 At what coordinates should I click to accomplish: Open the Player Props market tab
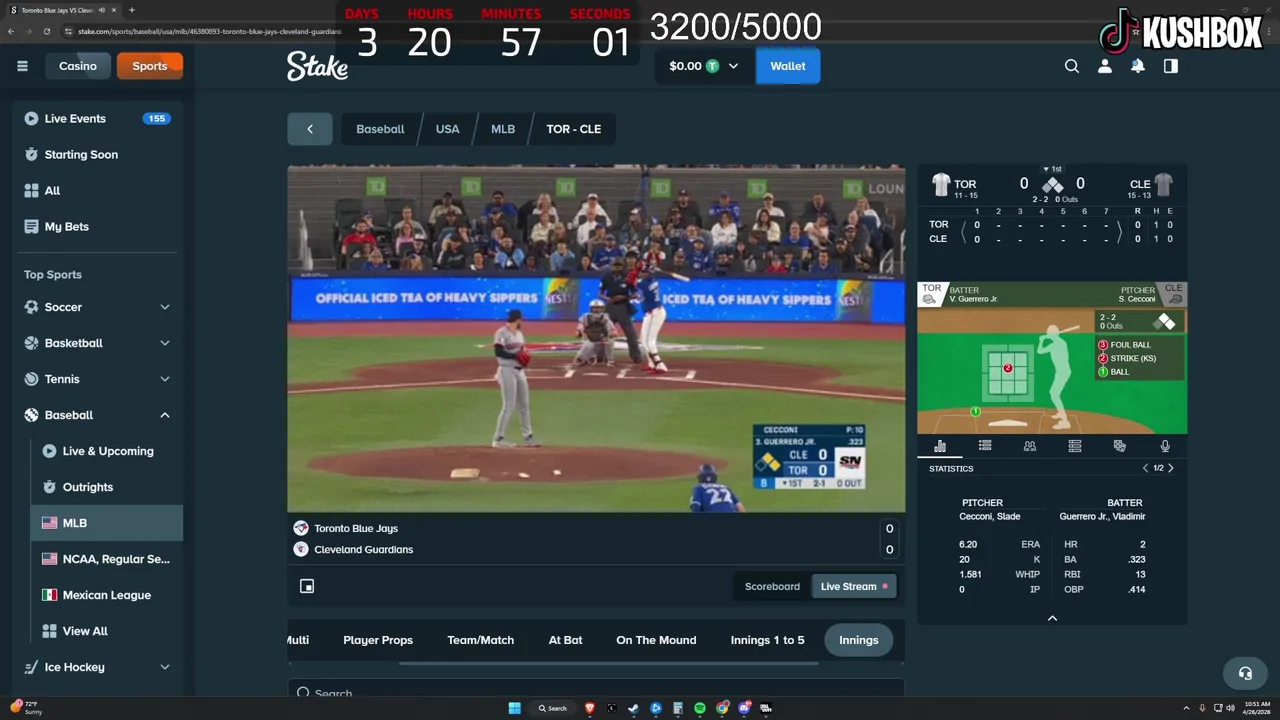(378, 640)
